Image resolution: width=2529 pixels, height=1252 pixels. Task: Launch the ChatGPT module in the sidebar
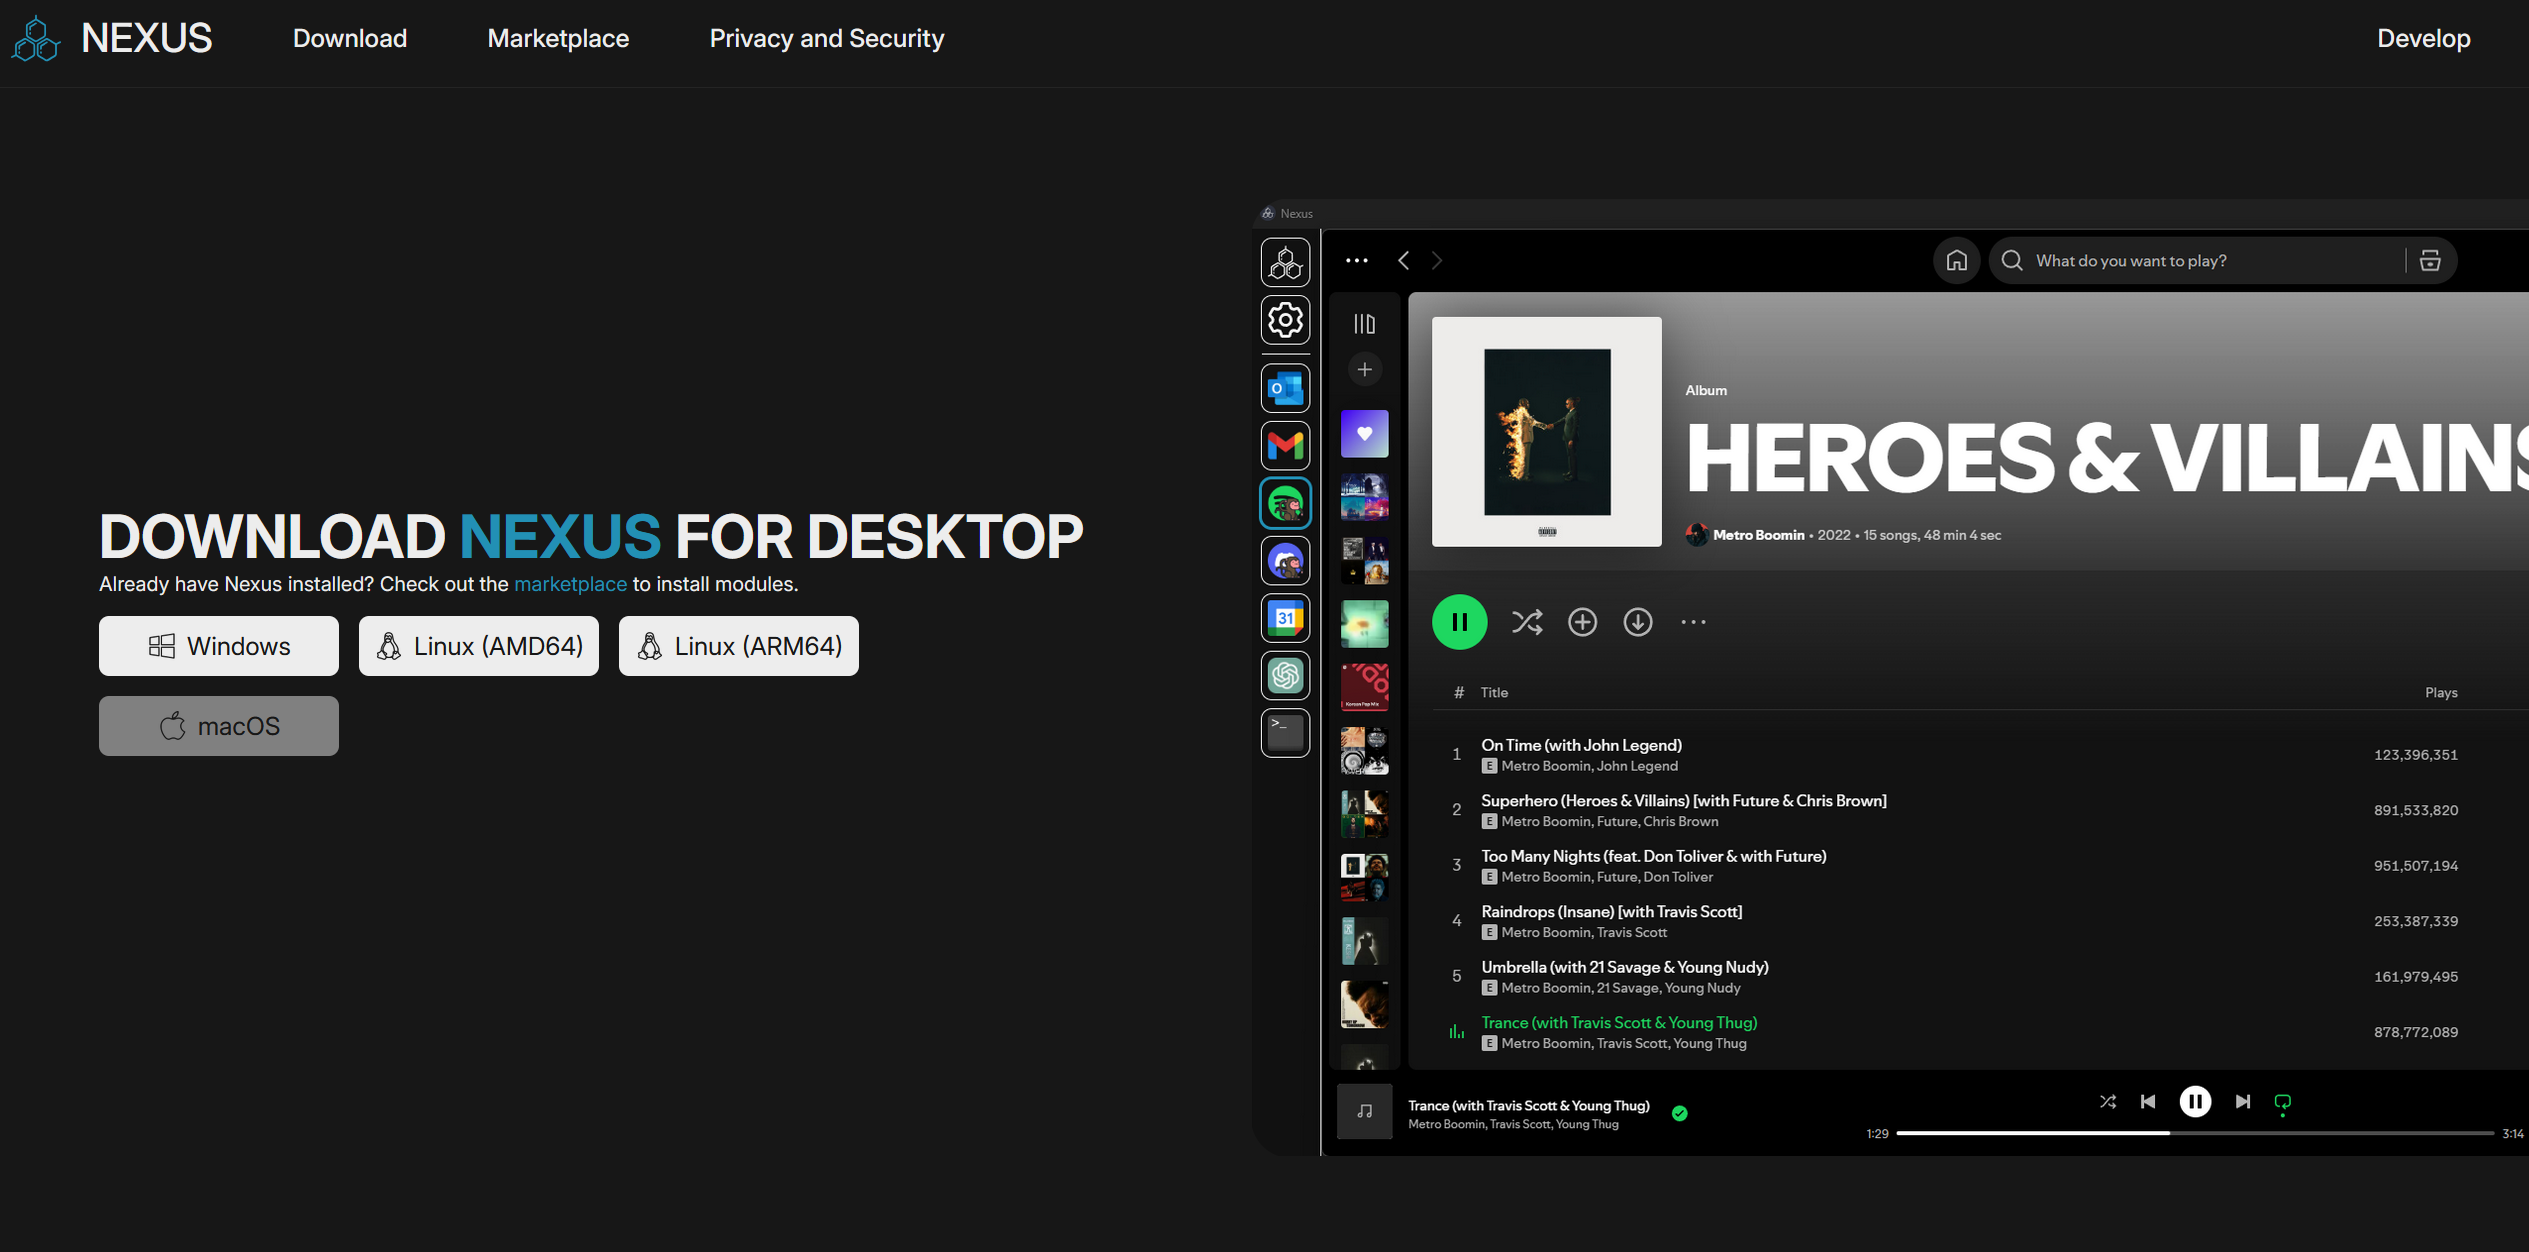[1285, 675]
